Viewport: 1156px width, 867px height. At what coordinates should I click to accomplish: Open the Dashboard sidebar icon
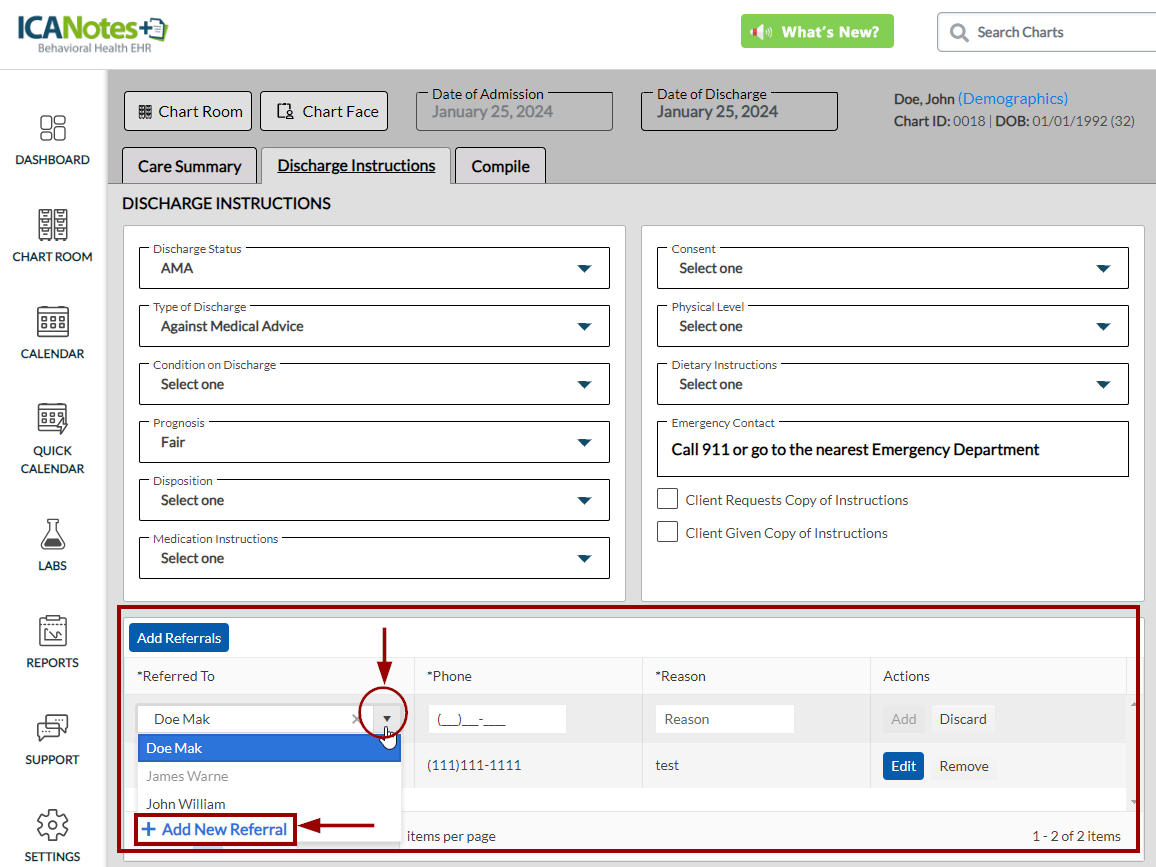coord(52,128)
